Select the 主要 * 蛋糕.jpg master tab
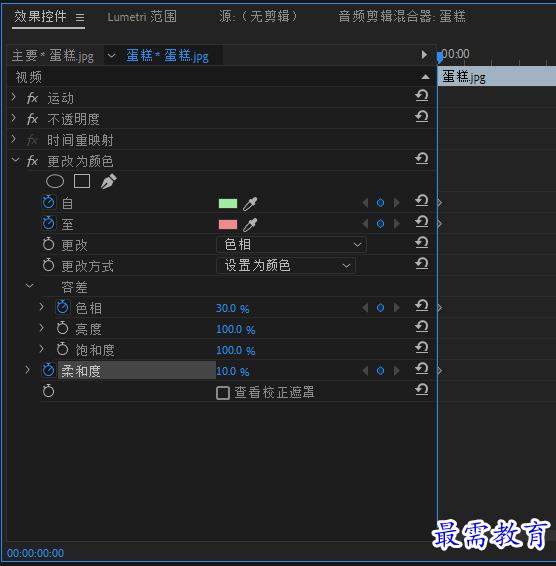Image resolution: width=556 pixels, height=566 pixels. tap(53, 56)
